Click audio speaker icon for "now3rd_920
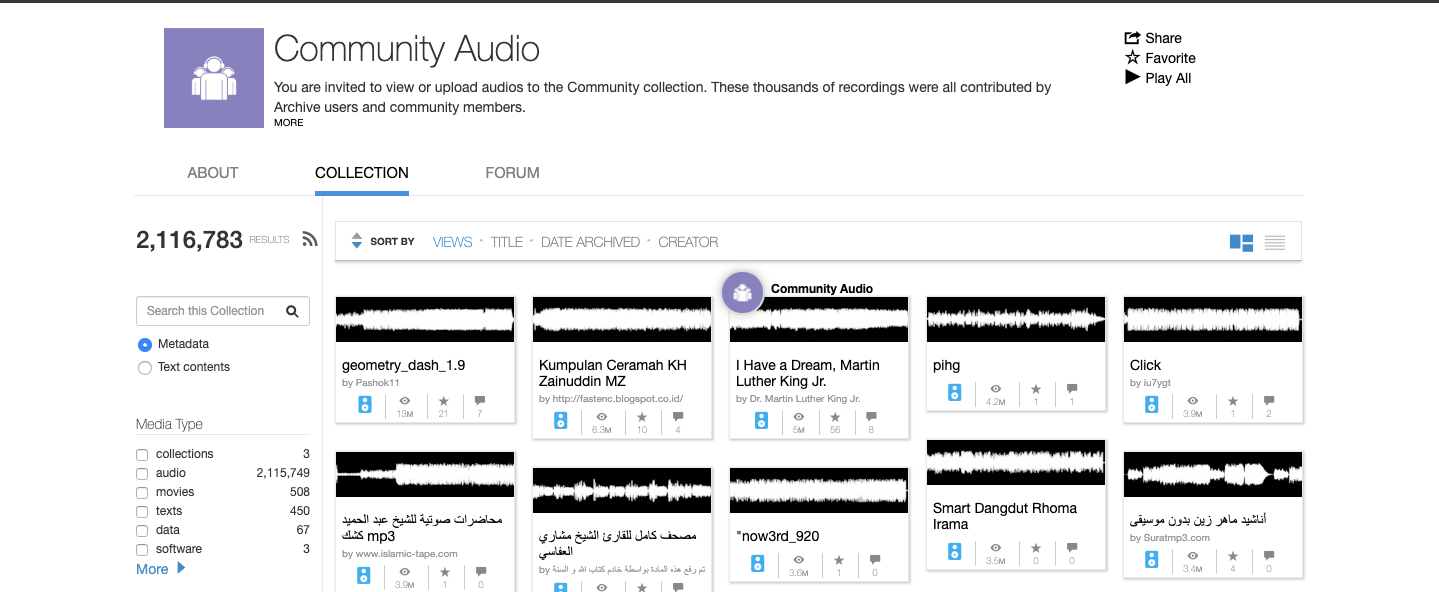Screen dimensions: 1439x592 coord(759,563)
